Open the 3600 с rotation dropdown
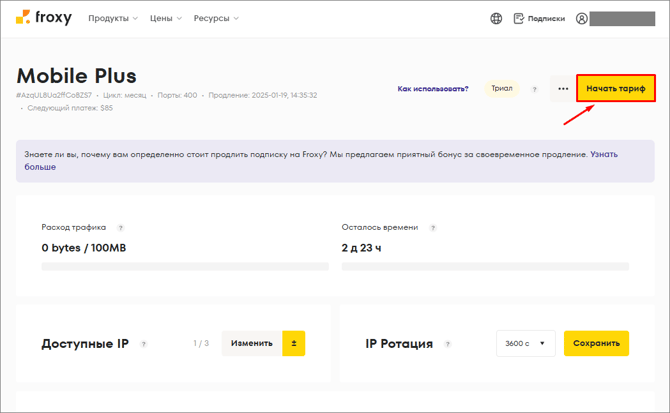670x413 pixels. [526, 343]
